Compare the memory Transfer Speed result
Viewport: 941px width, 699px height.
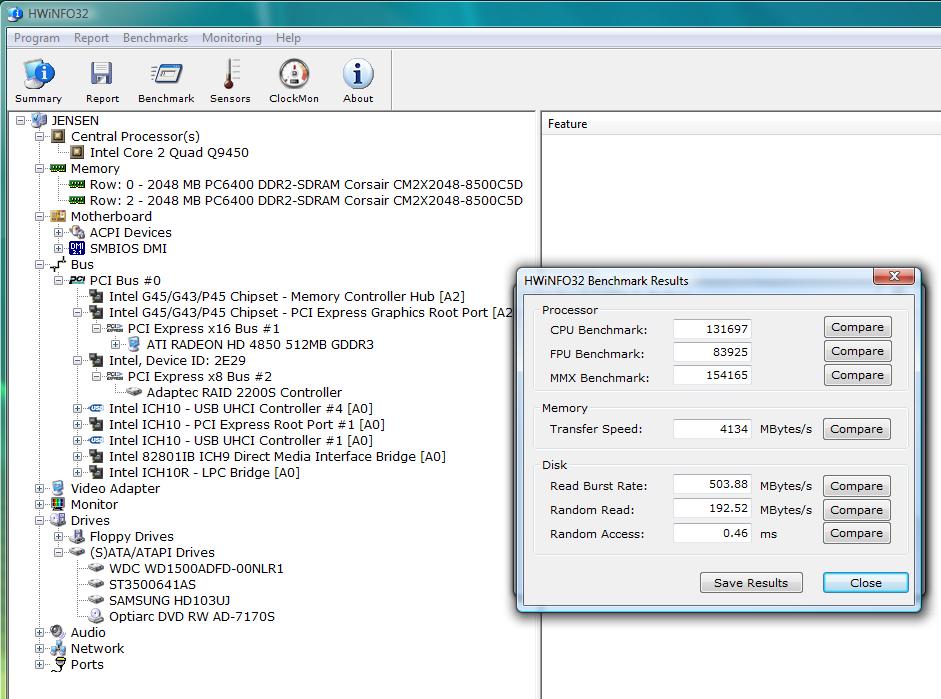coord(856,429)
